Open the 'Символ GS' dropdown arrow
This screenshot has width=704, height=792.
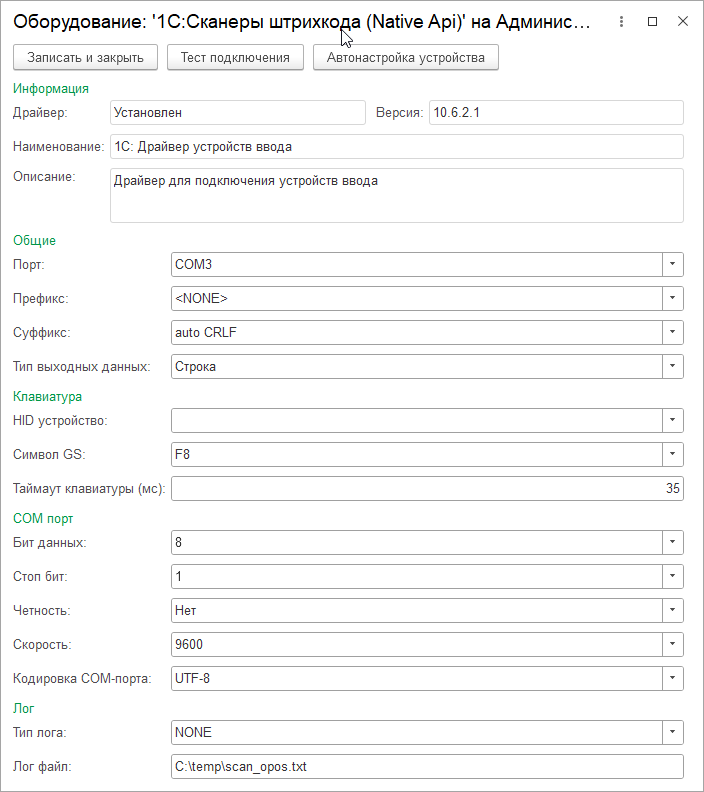(x=673, y=454)
